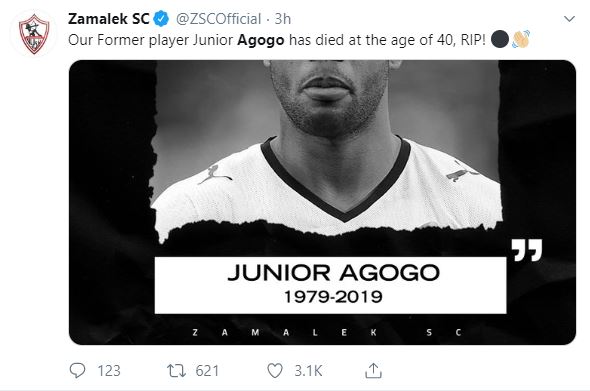Open the @ZSCOfficial handle link

pos(219,19)
